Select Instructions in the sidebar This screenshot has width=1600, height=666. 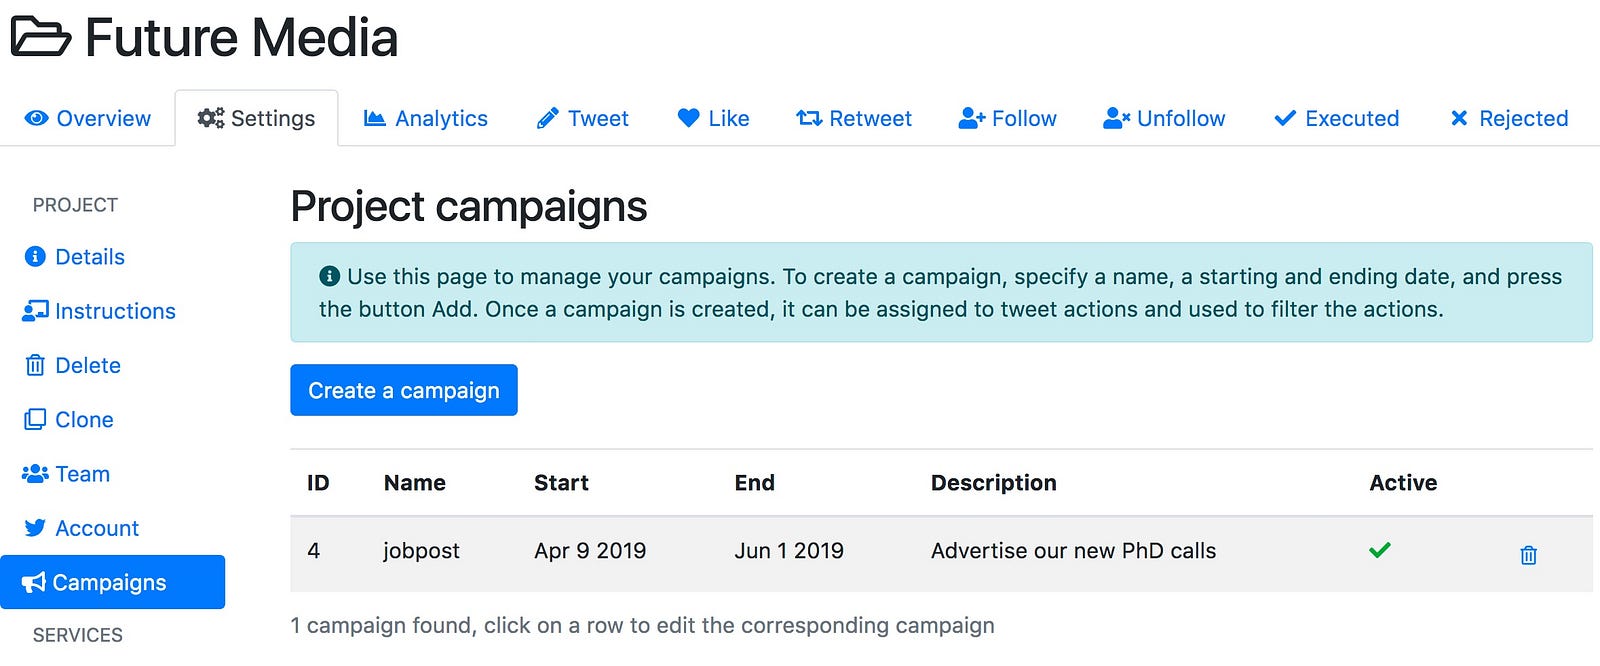(99, 311)
